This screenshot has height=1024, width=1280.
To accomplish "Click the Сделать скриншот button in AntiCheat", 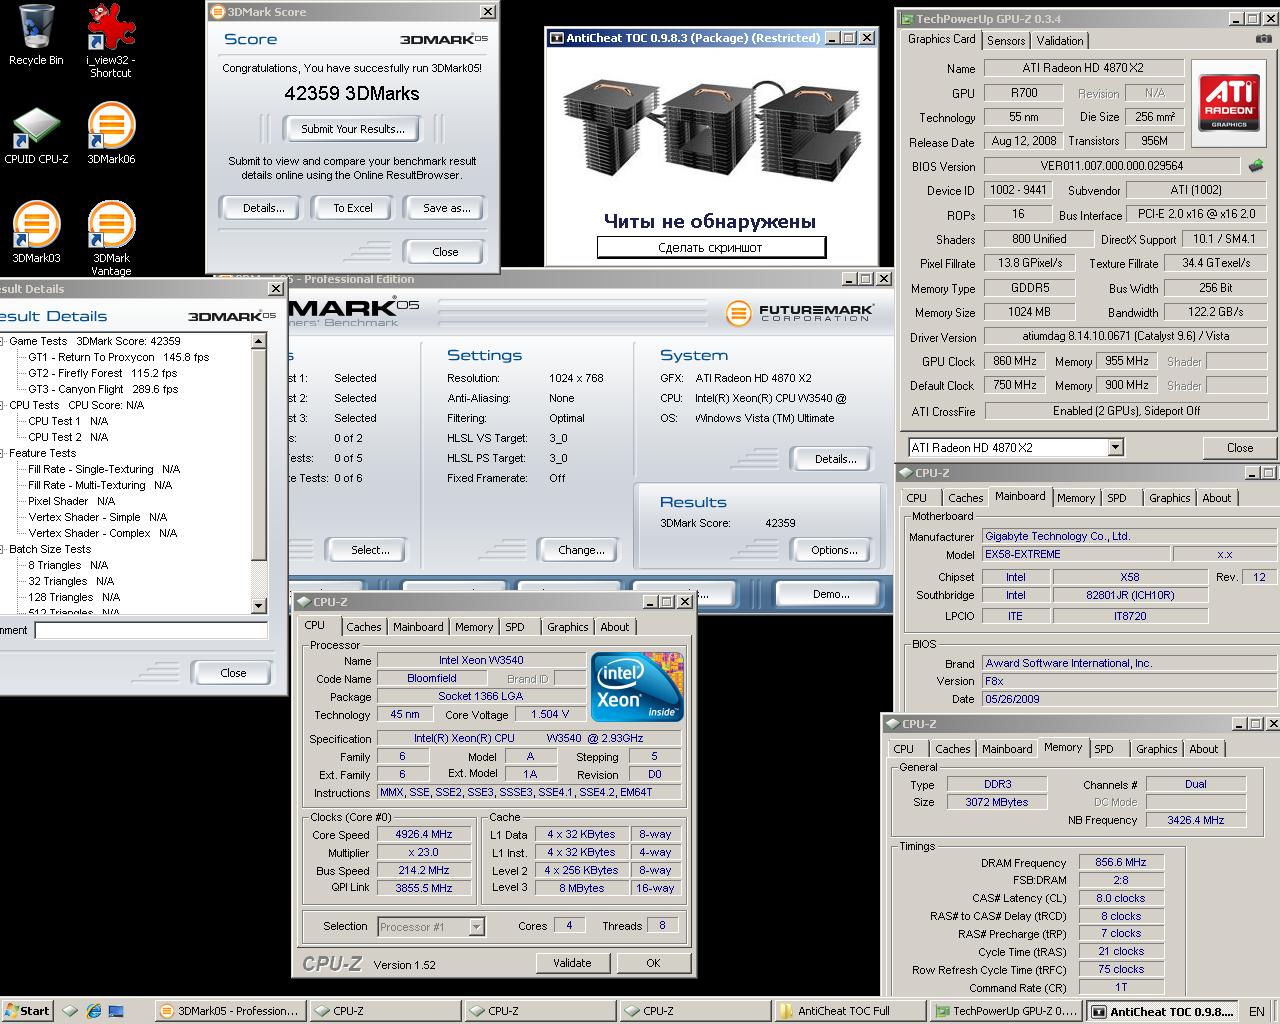I will 711,247.
